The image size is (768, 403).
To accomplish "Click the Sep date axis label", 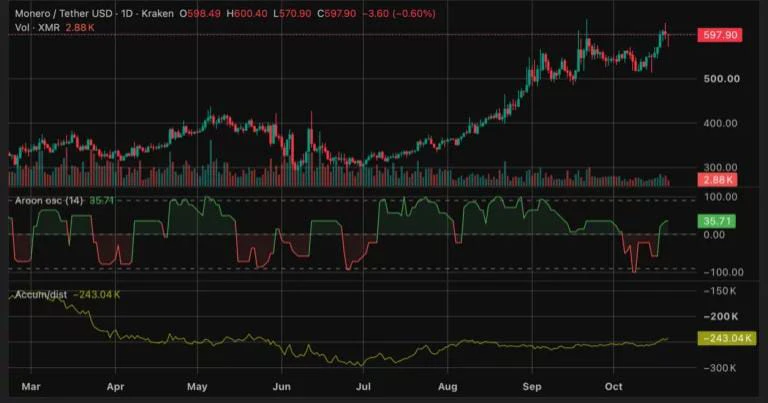I will 532,387.
